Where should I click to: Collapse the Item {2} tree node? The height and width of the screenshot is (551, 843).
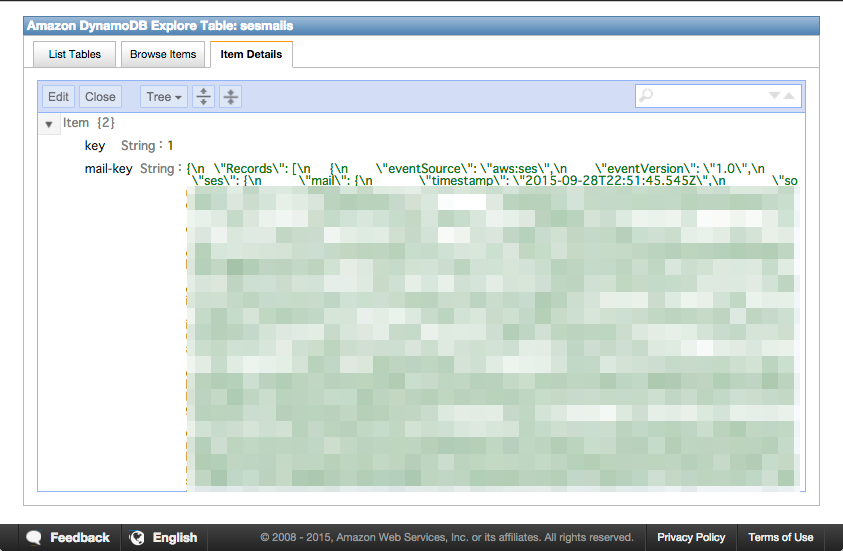click(x=48, y=124)
